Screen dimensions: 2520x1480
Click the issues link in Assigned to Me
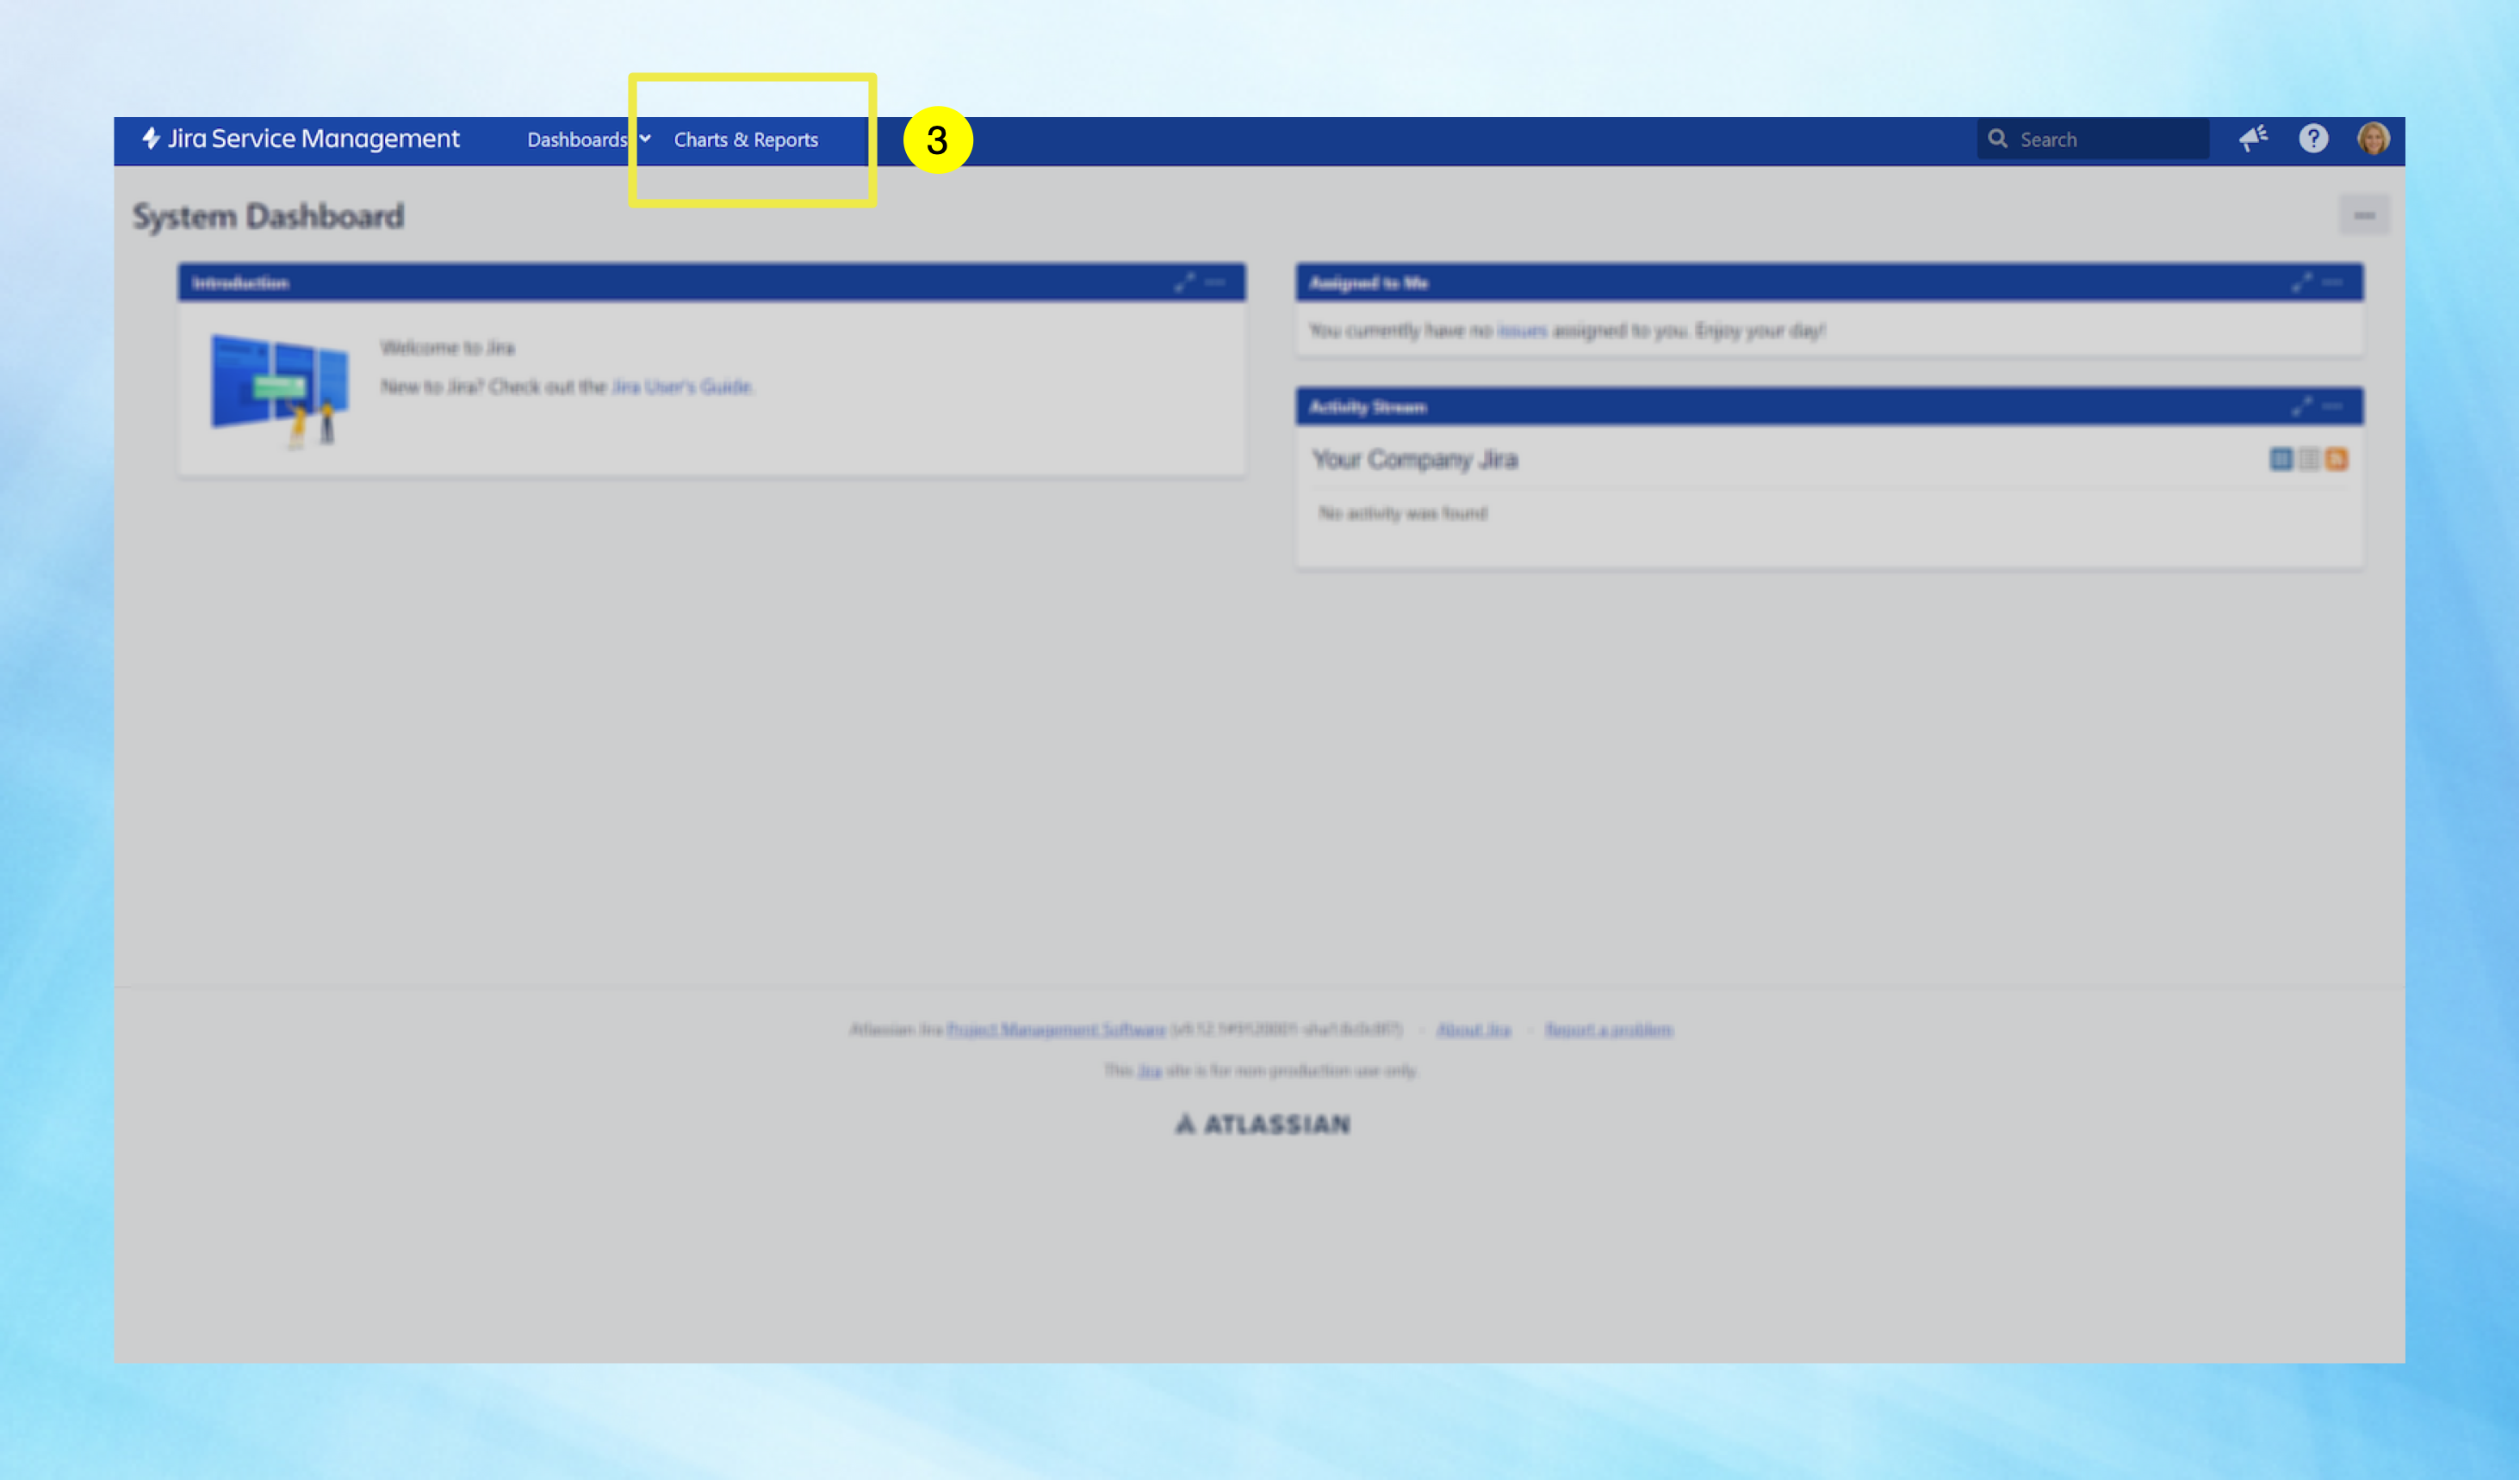point(1521,331)
